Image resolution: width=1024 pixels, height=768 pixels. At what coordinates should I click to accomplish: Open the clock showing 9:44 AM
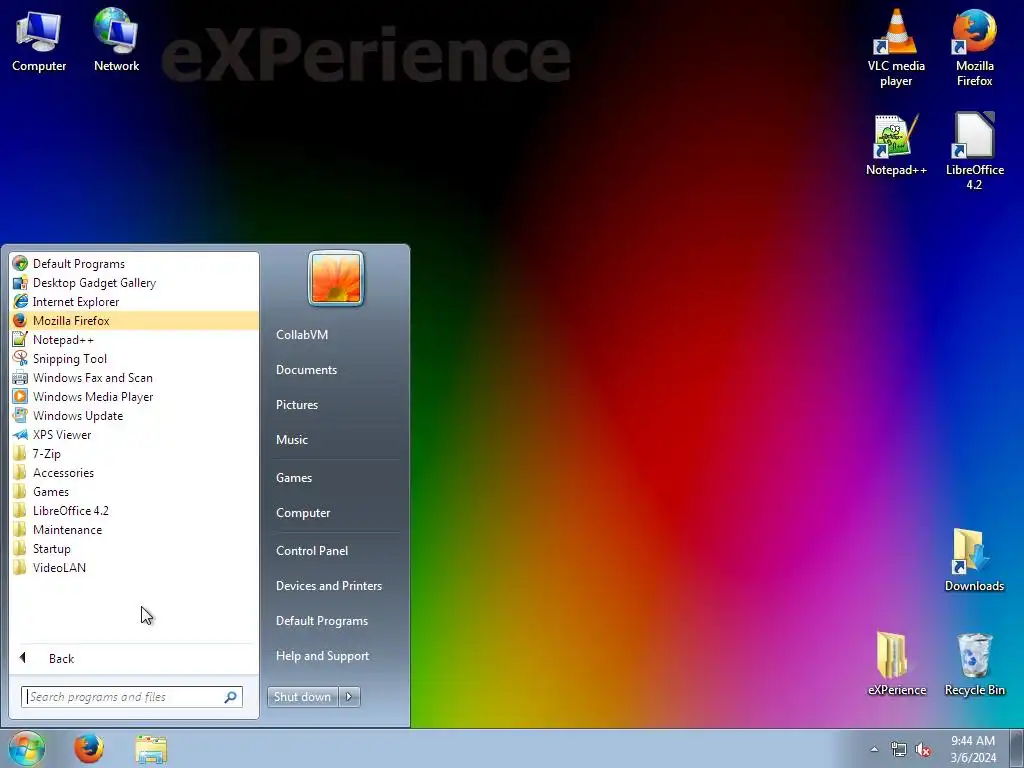(x=973, y=748)
